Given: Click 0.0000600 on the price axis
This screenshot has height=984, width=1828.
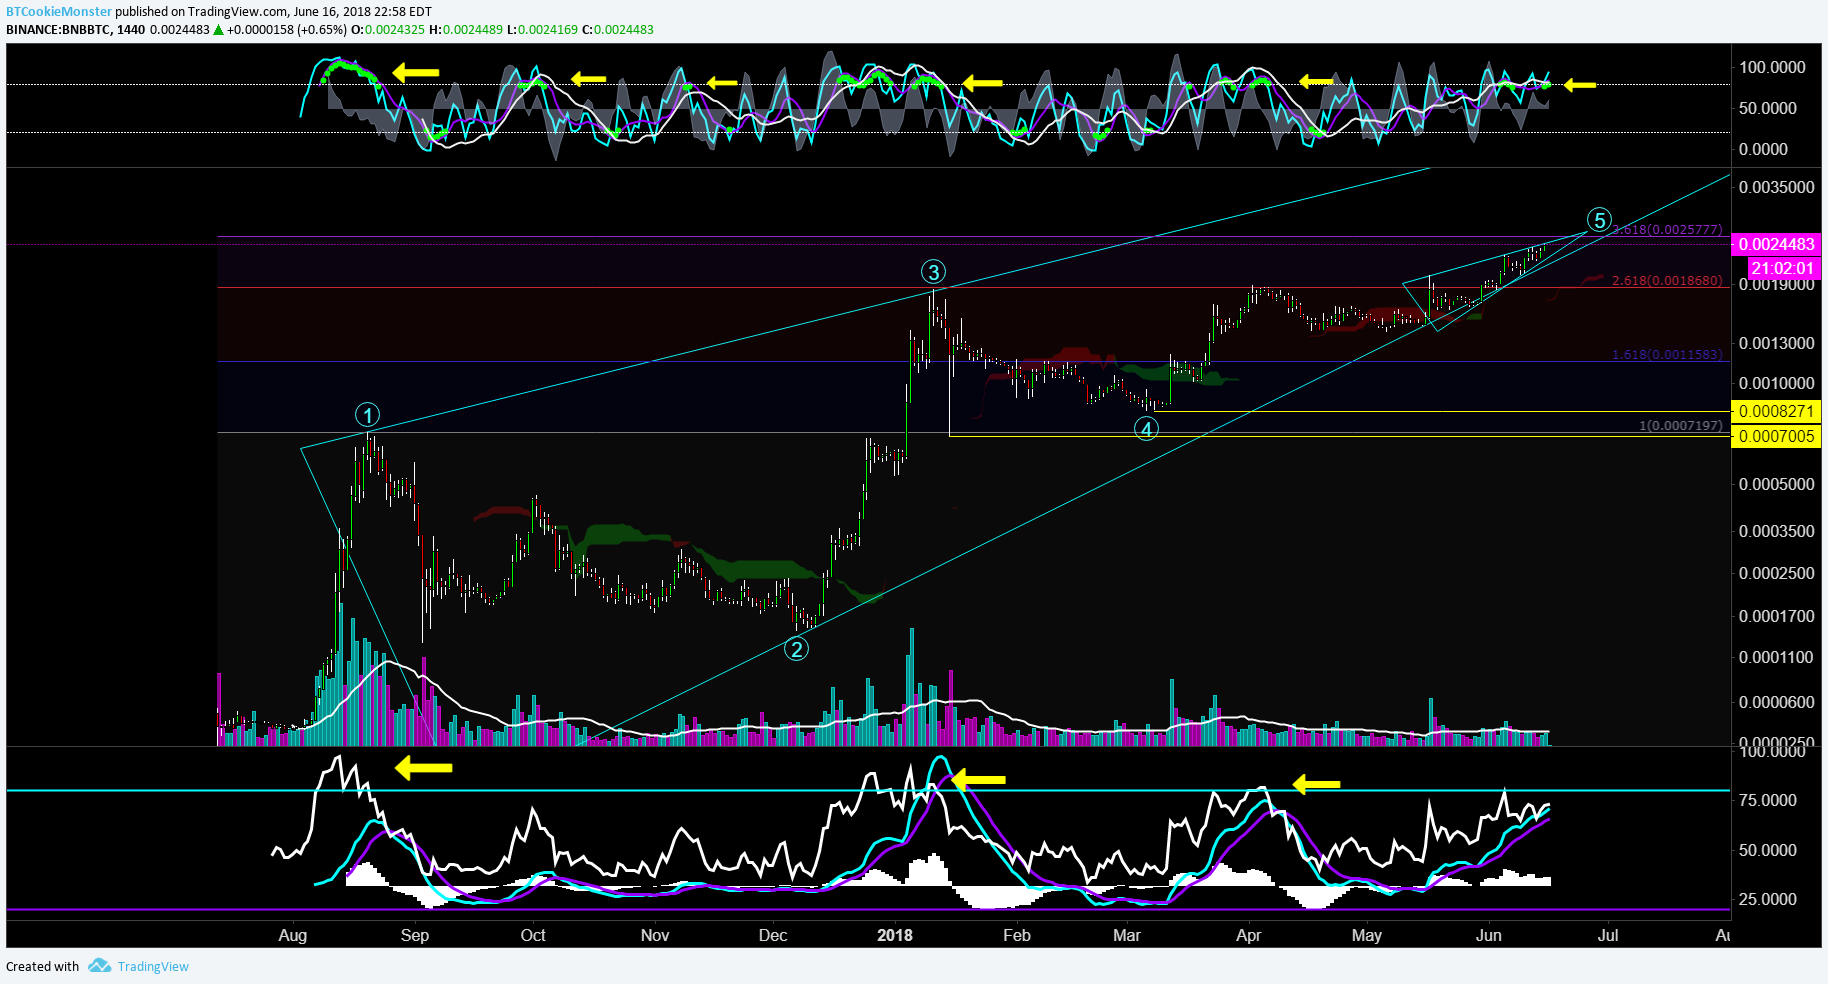Looking at the screenshot, I should pos(1777,702).
